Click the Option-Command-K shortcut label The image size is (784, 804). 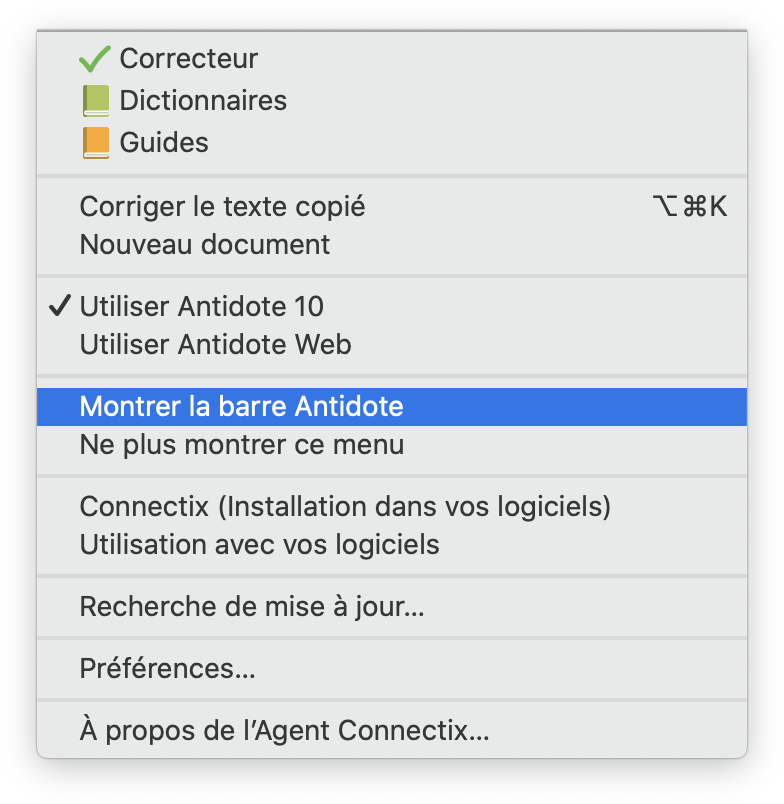(x=689, y=207)
